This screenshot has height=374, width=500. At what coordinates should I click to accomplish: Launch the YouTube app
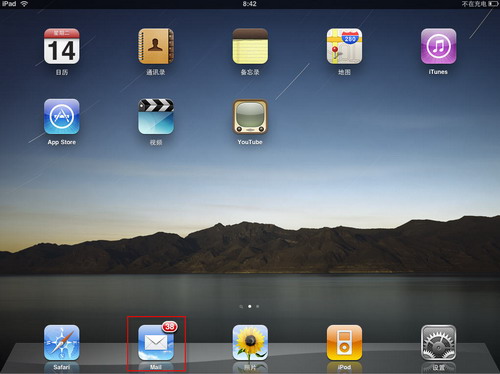pos(250,116)
